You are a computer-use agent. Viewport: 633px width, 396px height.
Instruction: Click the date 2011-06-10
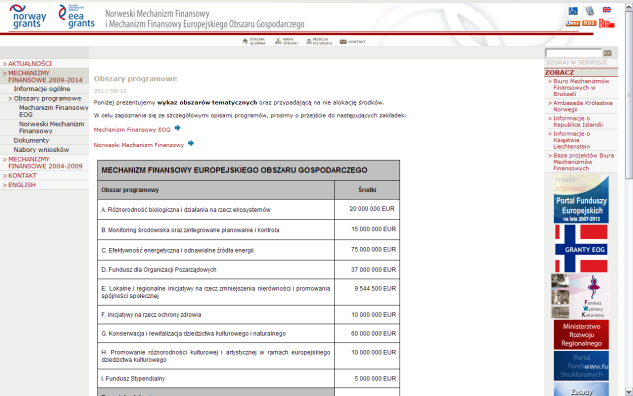pyautogui.click(x=110, y=91)
